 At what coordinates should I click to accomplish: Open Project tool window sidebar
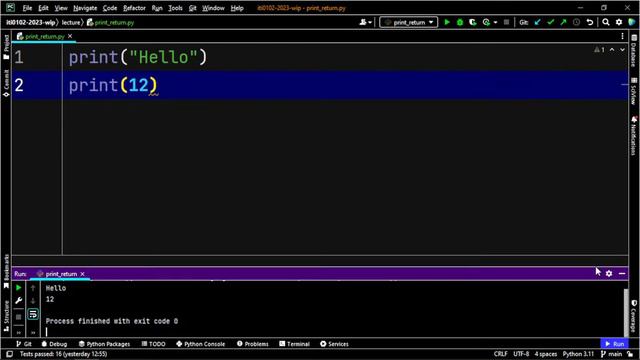click(6, 47)
